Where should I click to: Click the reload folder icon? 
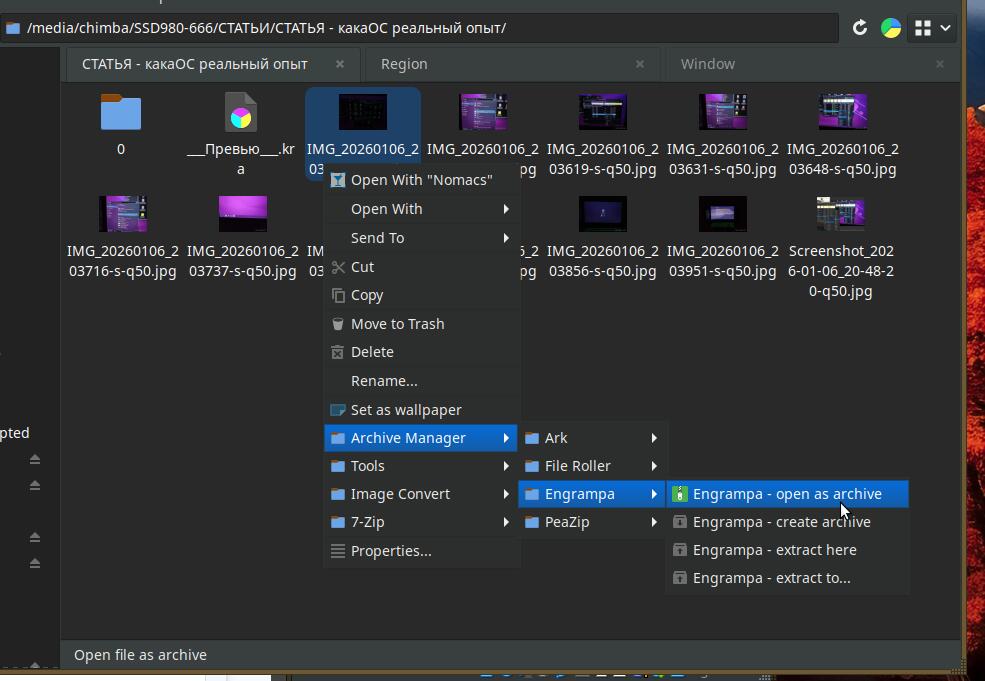coord(859,28)
